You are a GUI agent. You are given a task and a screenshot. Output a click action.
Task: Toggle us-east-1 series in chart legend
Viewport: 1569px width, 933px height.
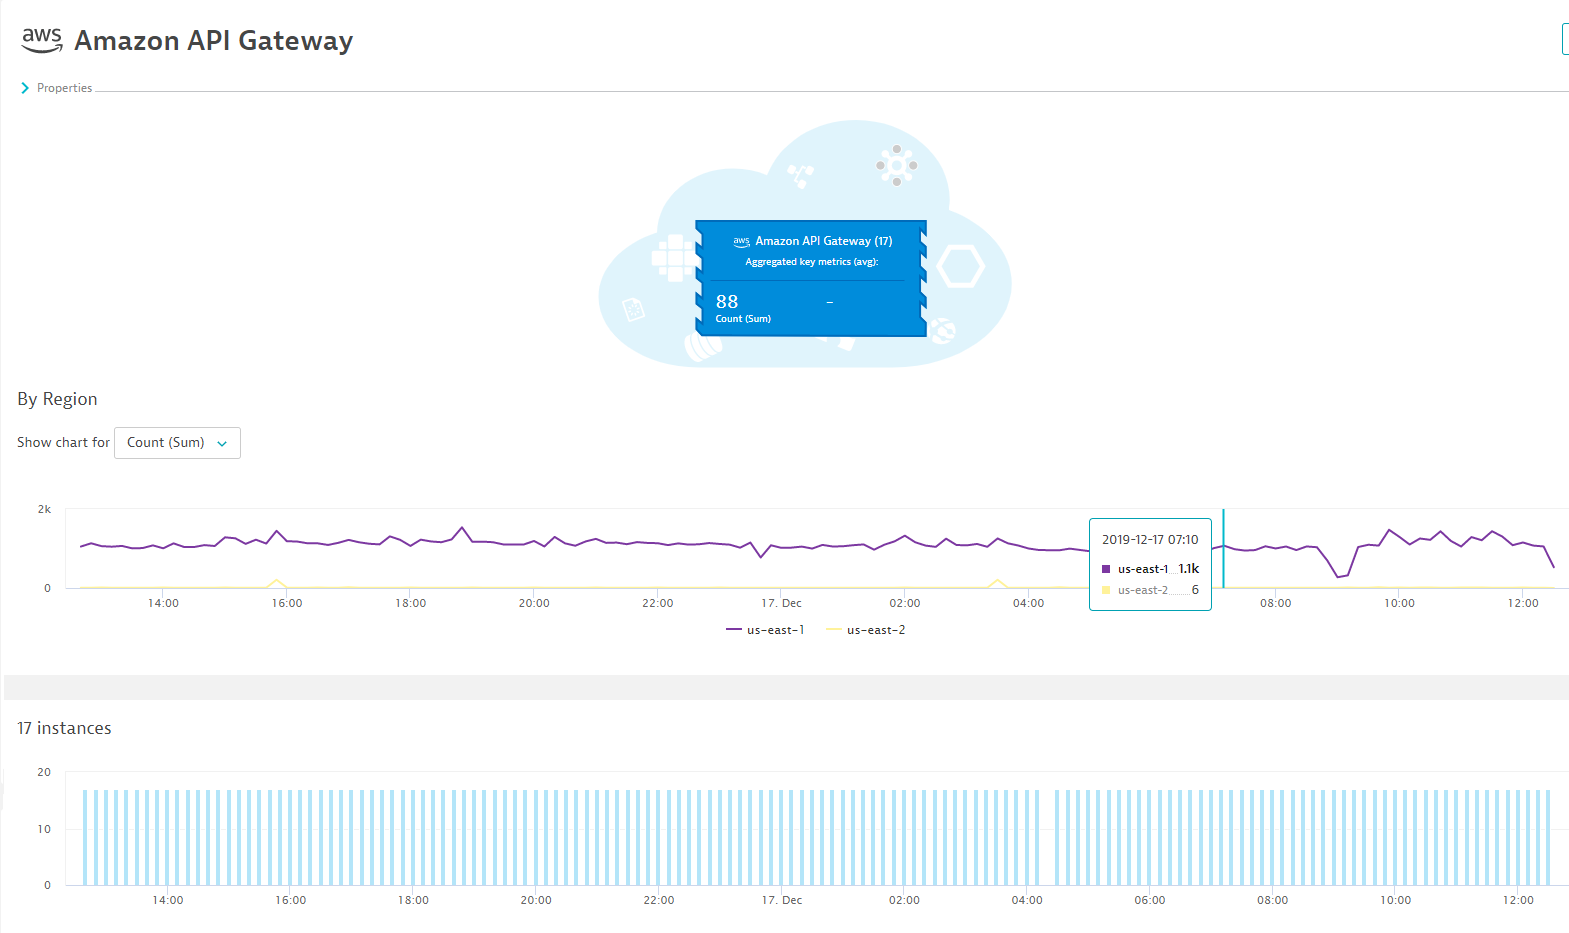pyautogui.click(x=765, y=630)
